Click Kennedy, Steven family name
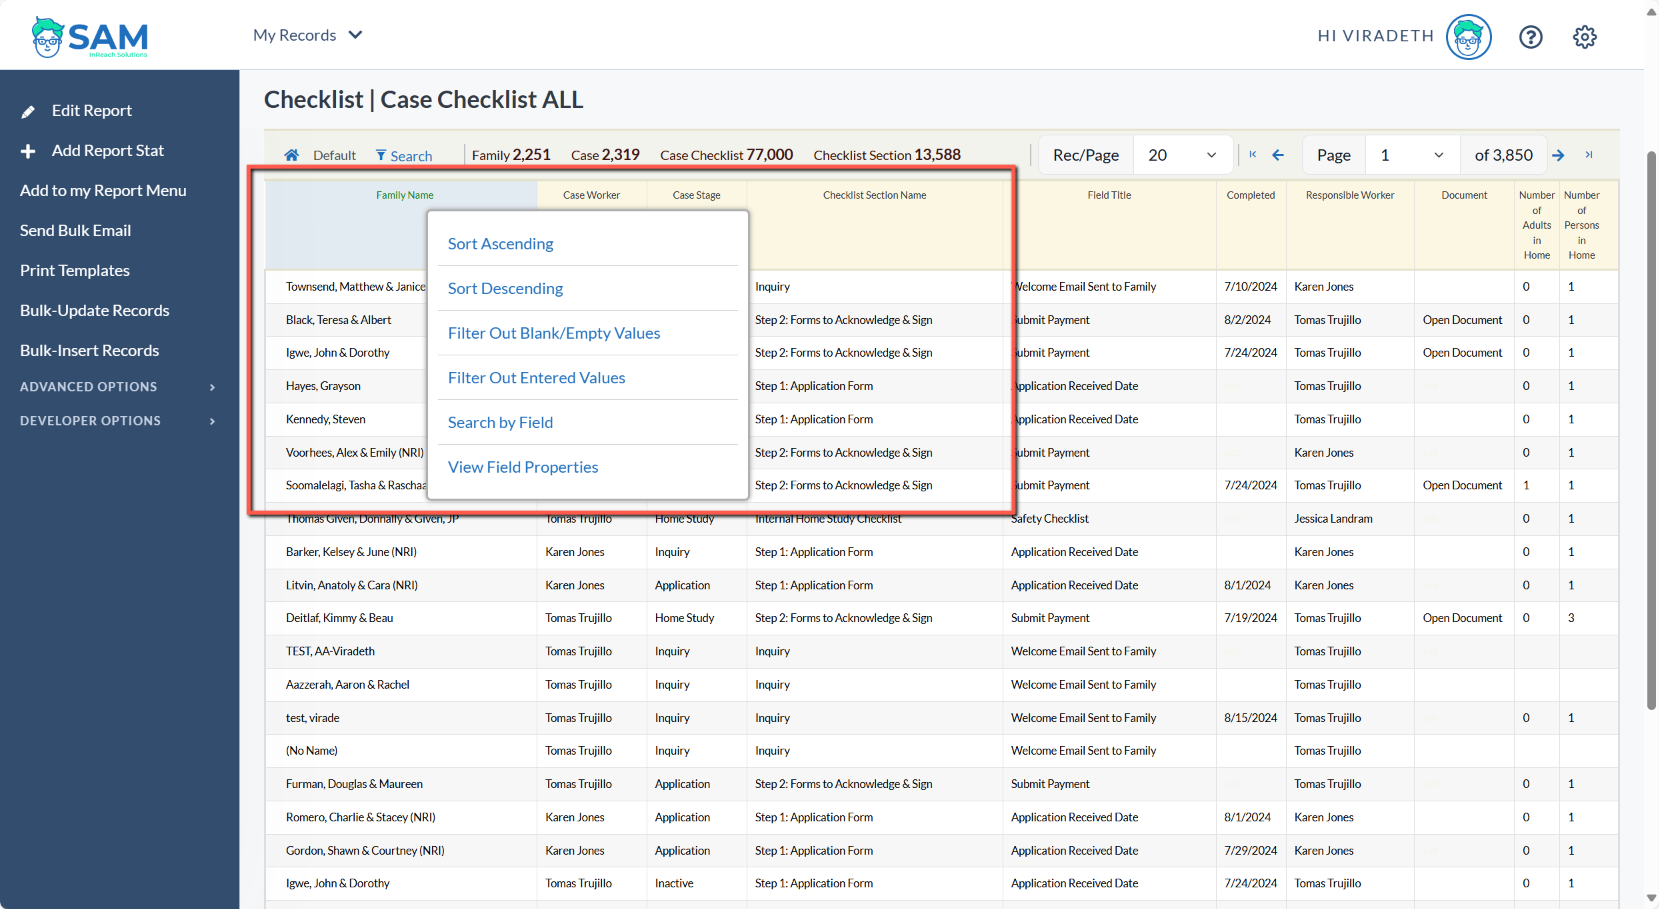Screen dimensions: 1659x909 [x=325, y=420]
